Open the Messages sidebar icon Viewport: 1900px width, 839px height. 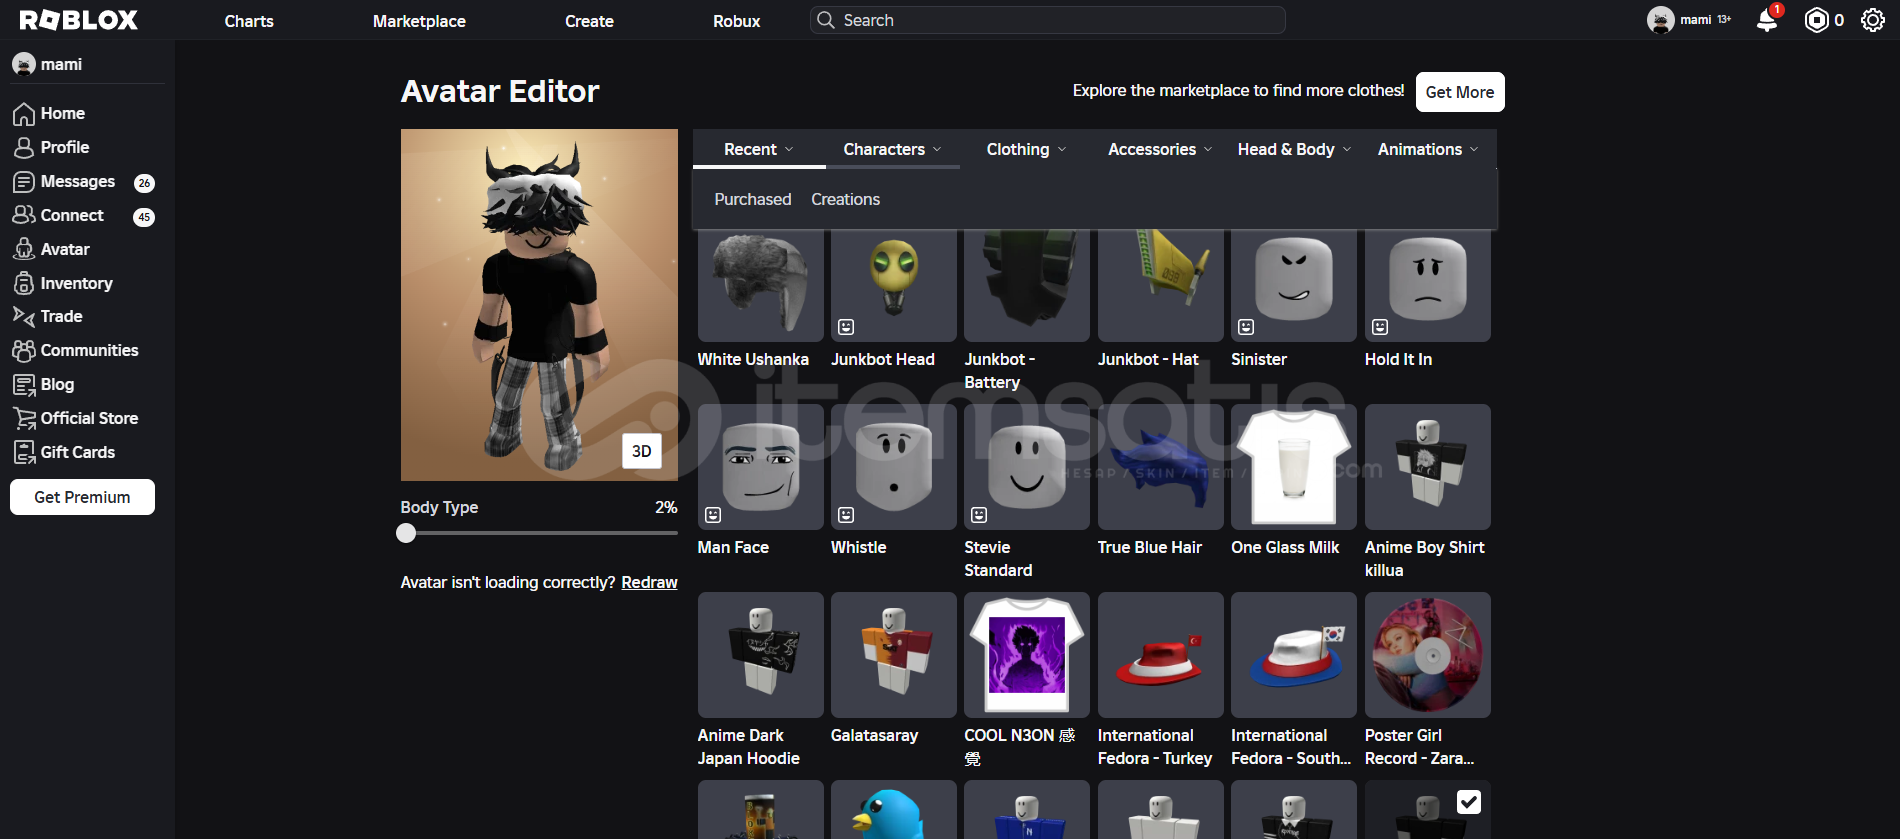24,182
